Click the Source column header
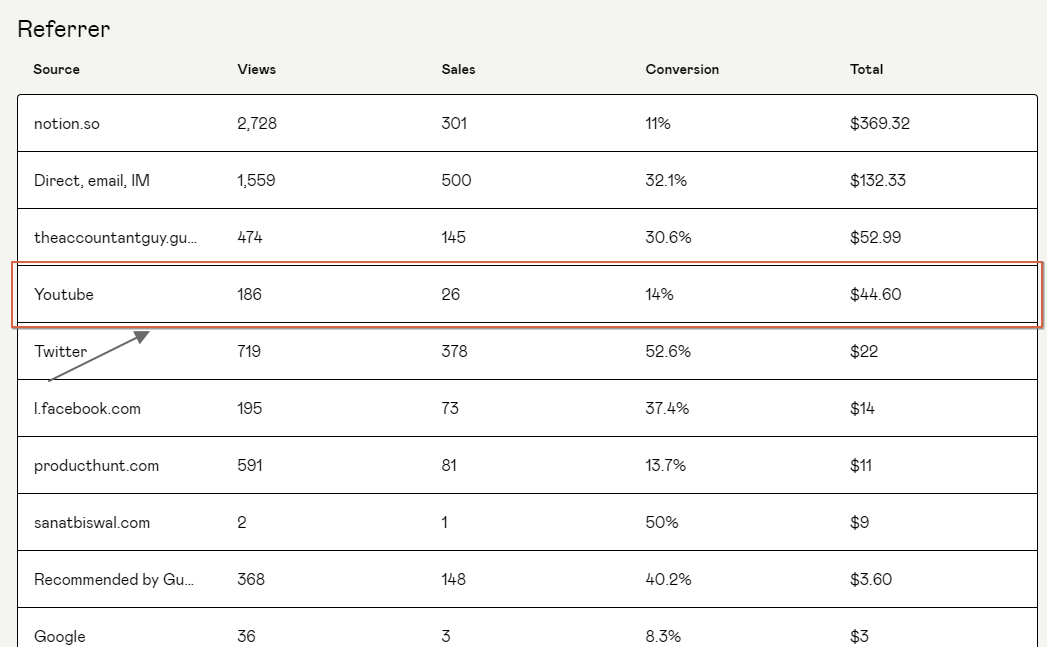 point(56,69)
